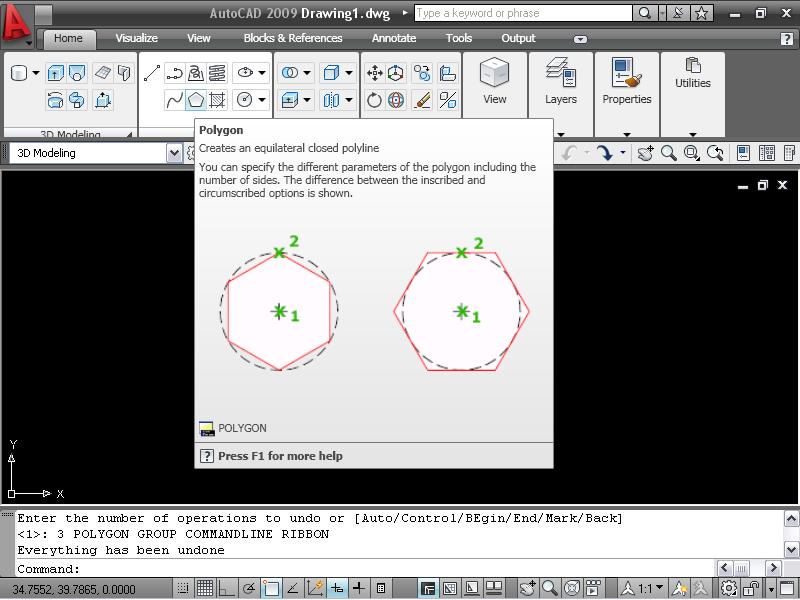The image size is (800, 600).
Task: Toggle Snap Mode in status bar
Action: [183, 589]
